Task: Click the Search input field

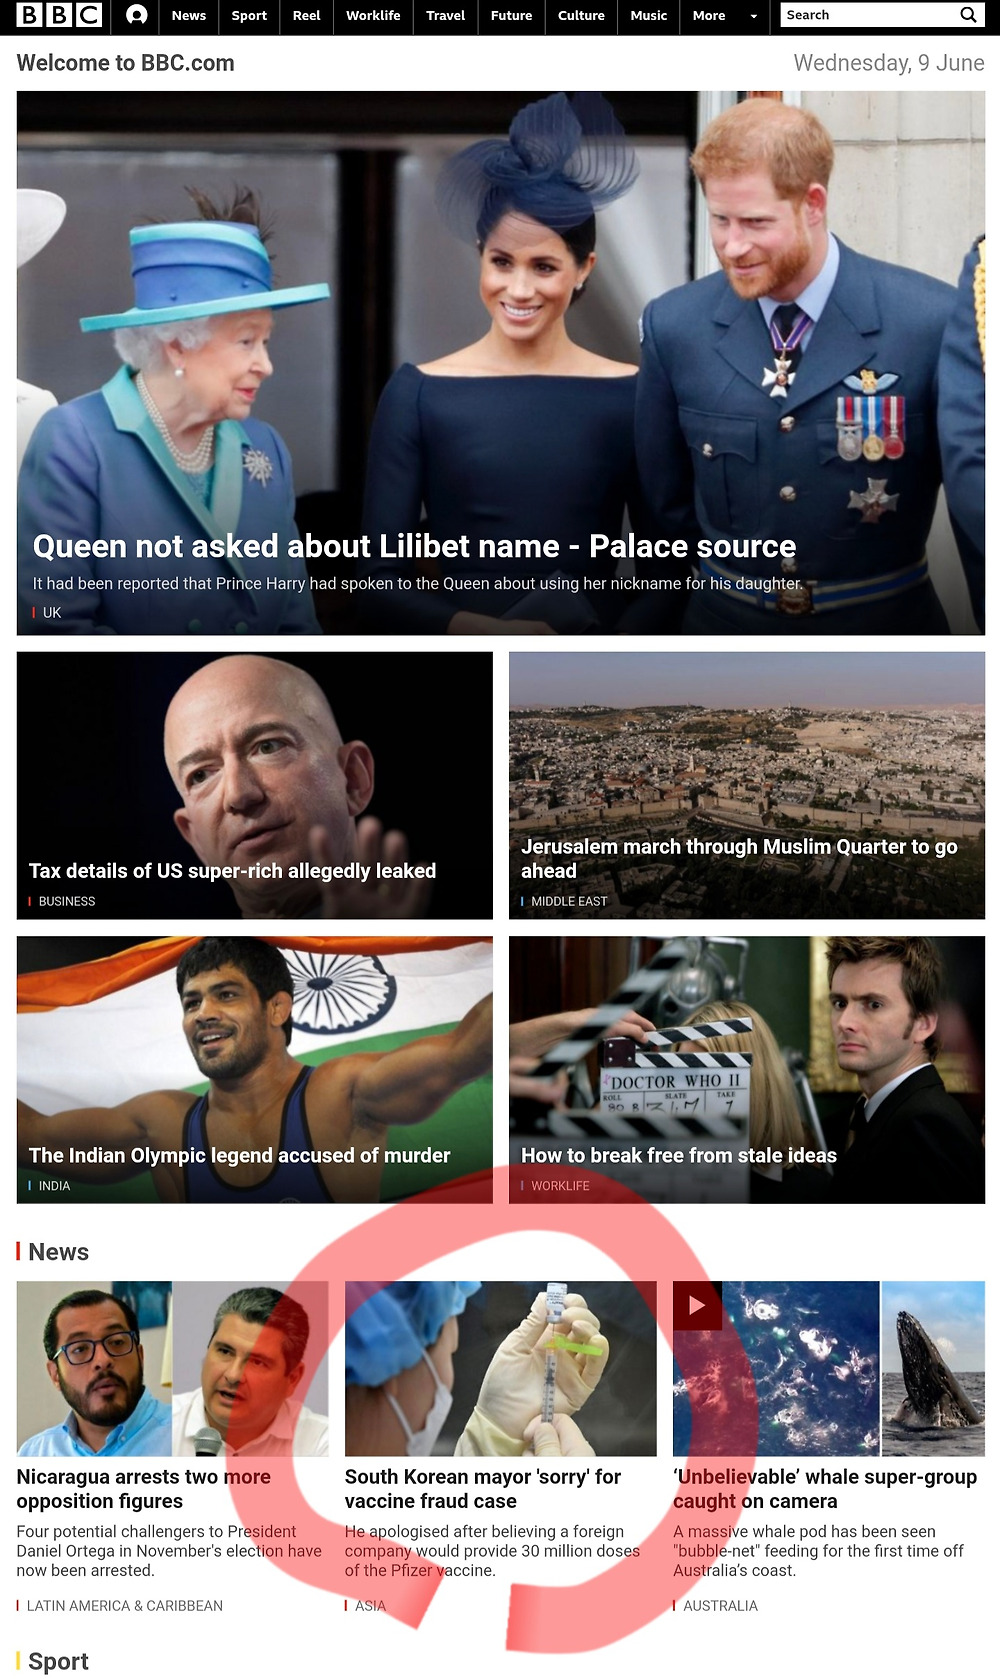Action: point(868,15)
